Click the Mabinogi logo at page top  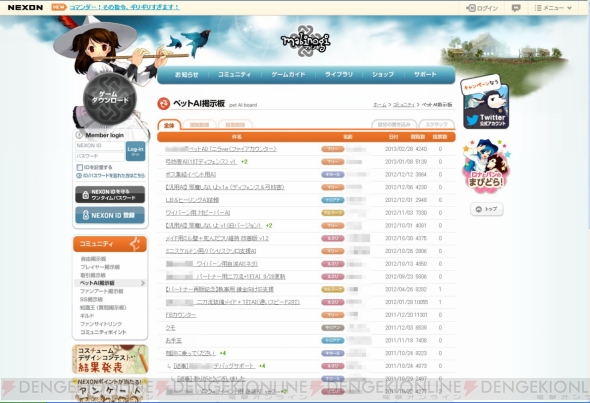305,41
